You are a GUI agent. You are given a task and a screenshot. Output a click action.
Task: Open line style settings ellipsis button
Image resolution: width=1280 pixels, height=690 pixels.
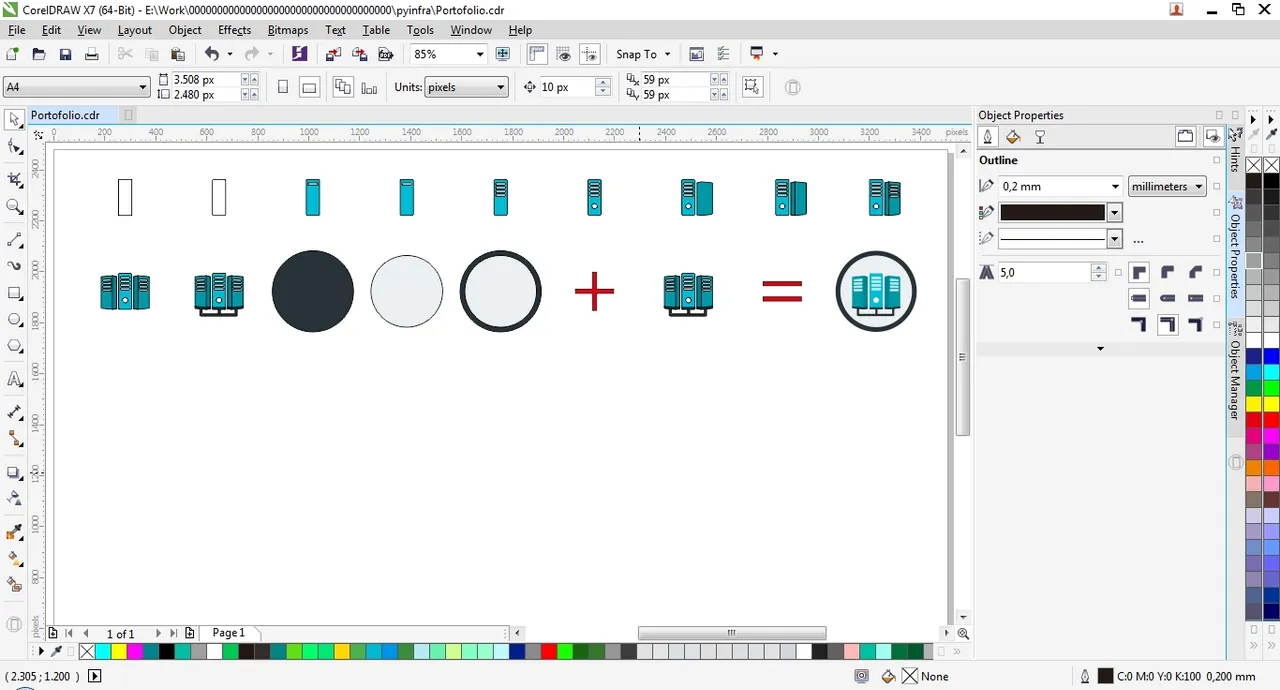coord(1138,239)
